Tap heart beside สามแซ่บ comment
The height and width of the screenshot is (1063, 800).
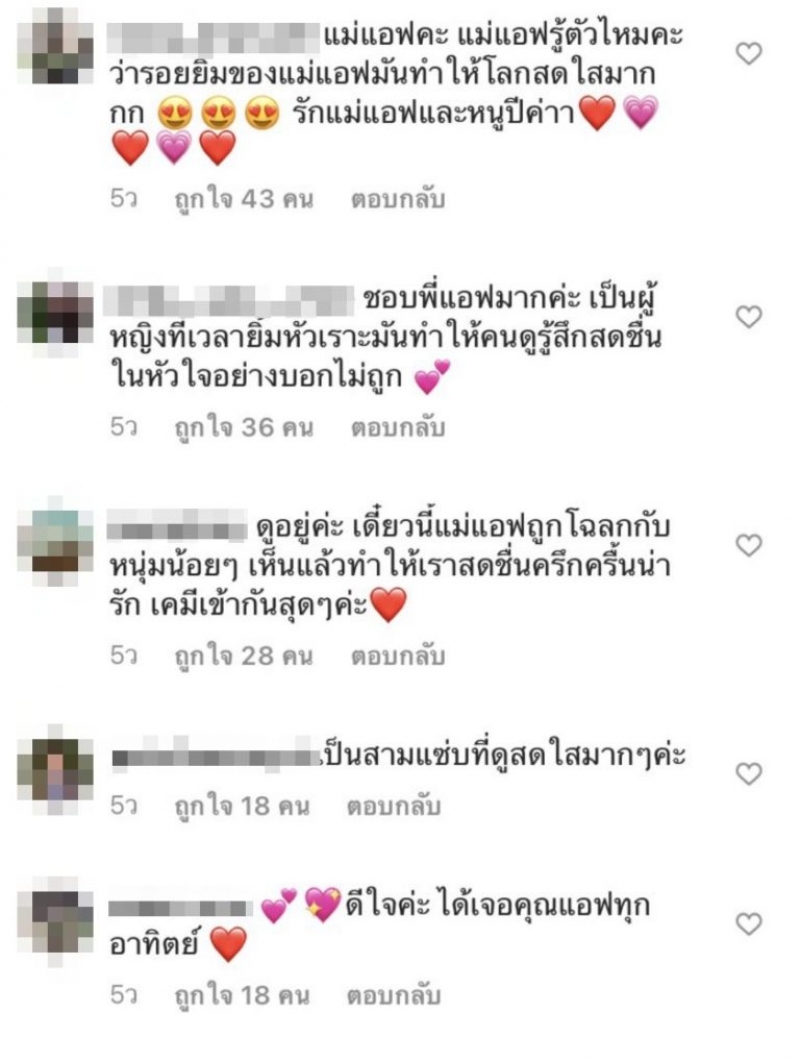click(748, 774)
